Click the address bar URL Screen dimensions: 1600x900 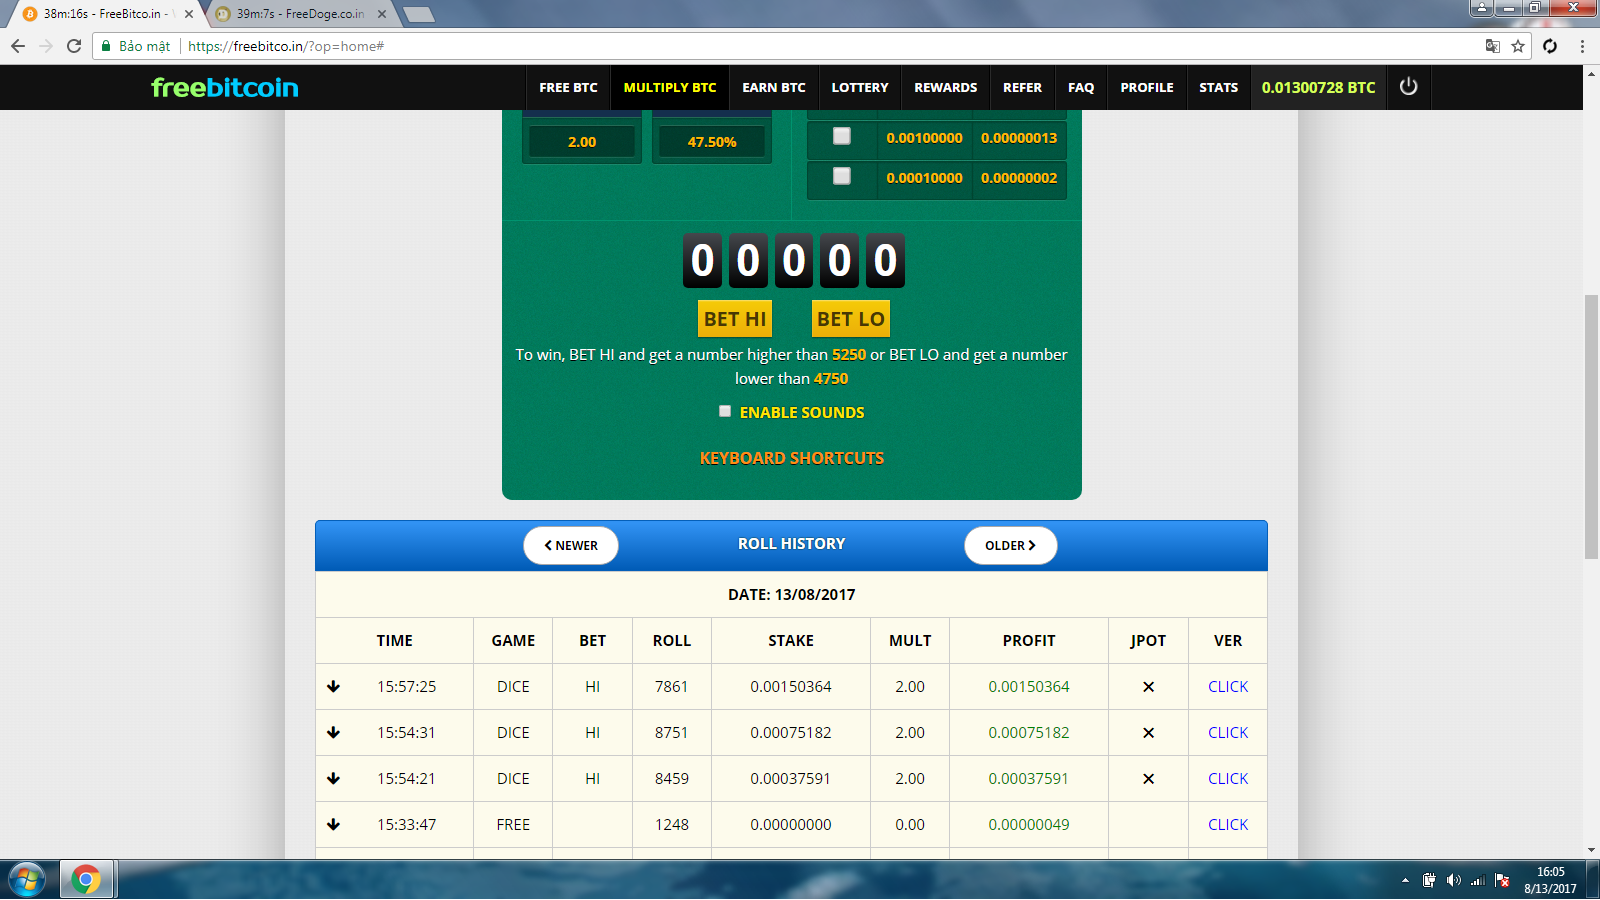(286, 46)
